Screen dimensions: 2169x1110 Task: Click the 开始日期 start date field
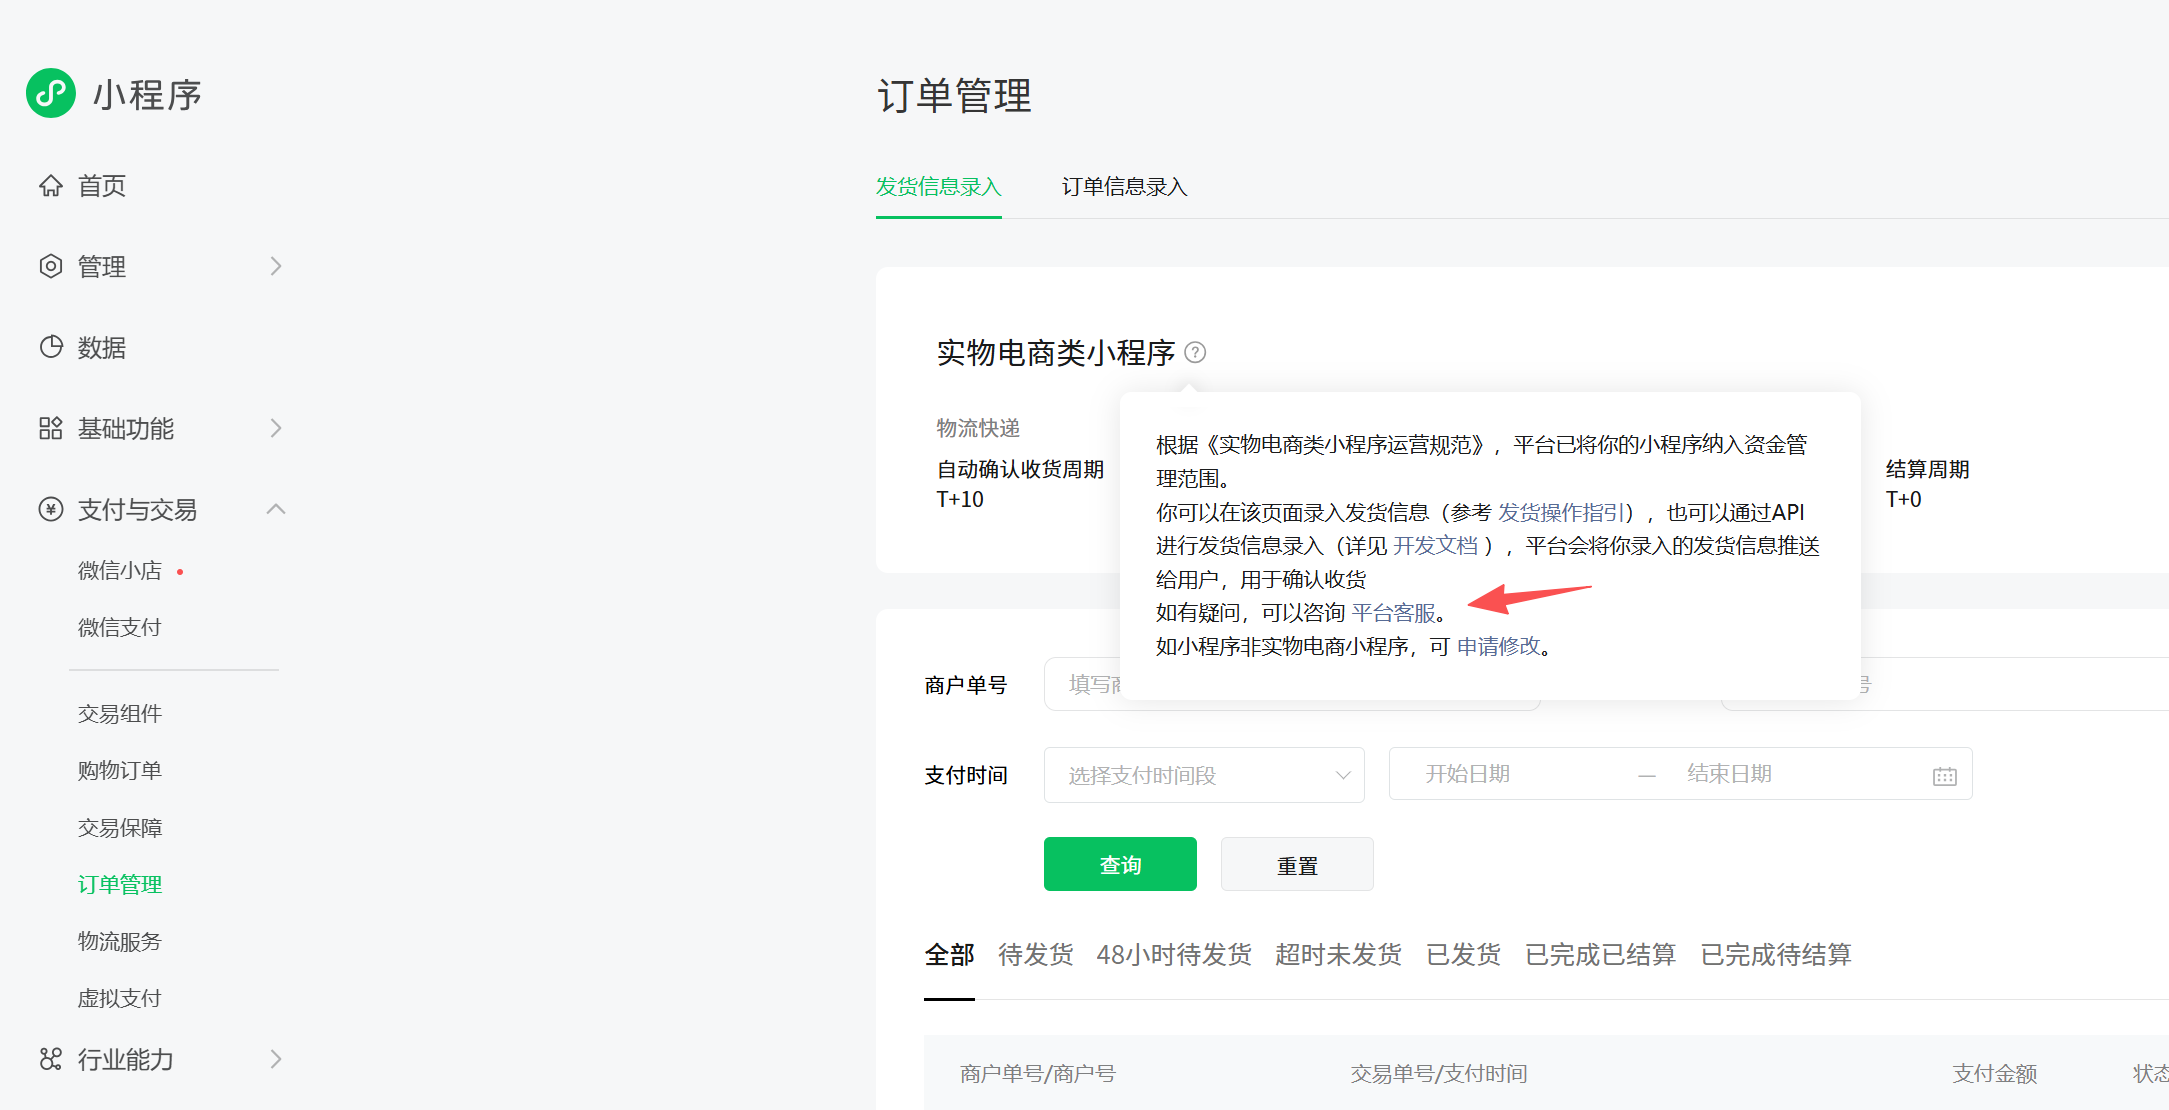click(x=1468, y=774)
